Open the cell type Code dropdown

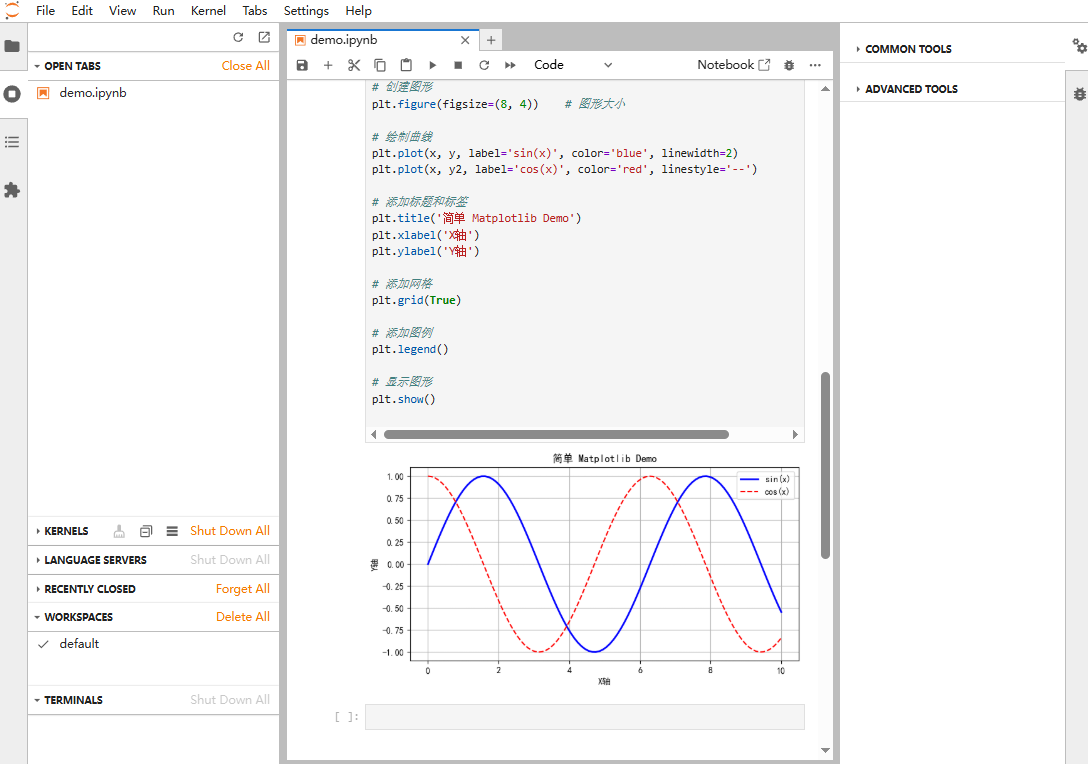coord(573,65)
